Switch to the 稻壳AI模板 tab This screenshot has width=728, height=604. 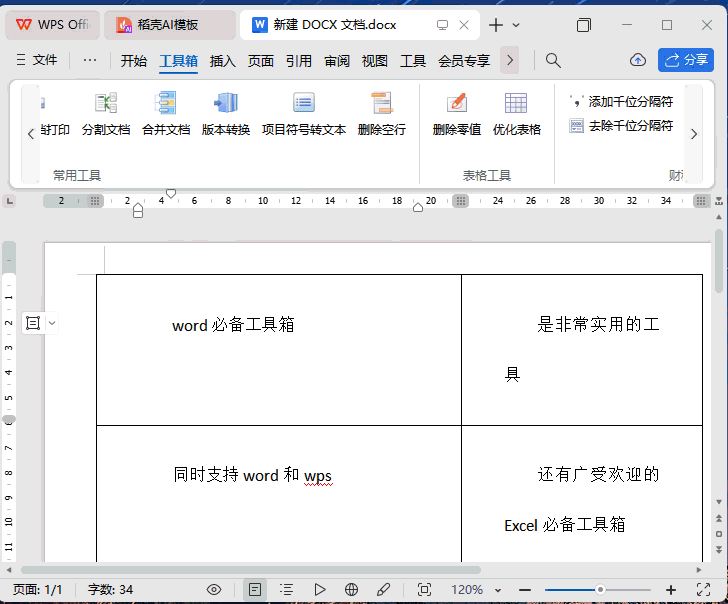click(x=169, y=25)
